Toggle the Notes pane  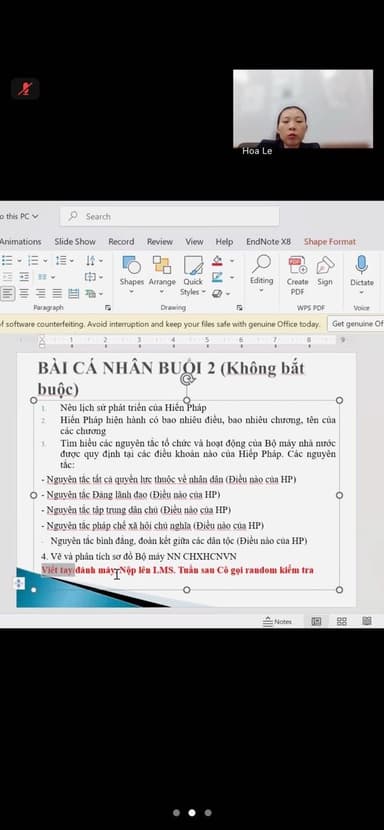point(278,621)
